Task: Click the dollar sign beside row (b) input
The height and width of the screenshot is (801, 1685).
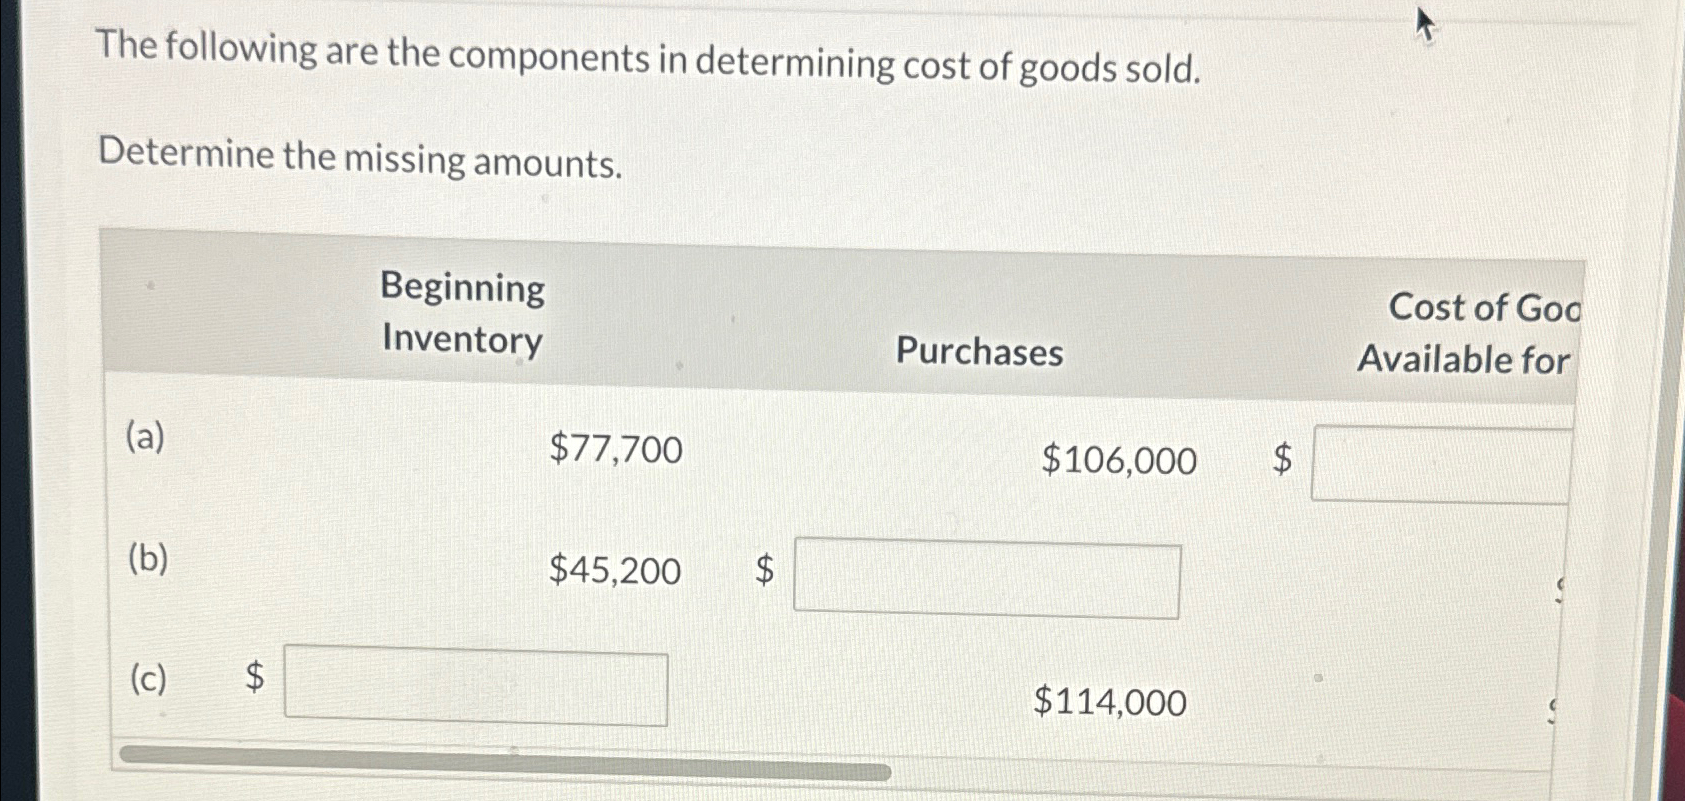Action: (764, 570)
